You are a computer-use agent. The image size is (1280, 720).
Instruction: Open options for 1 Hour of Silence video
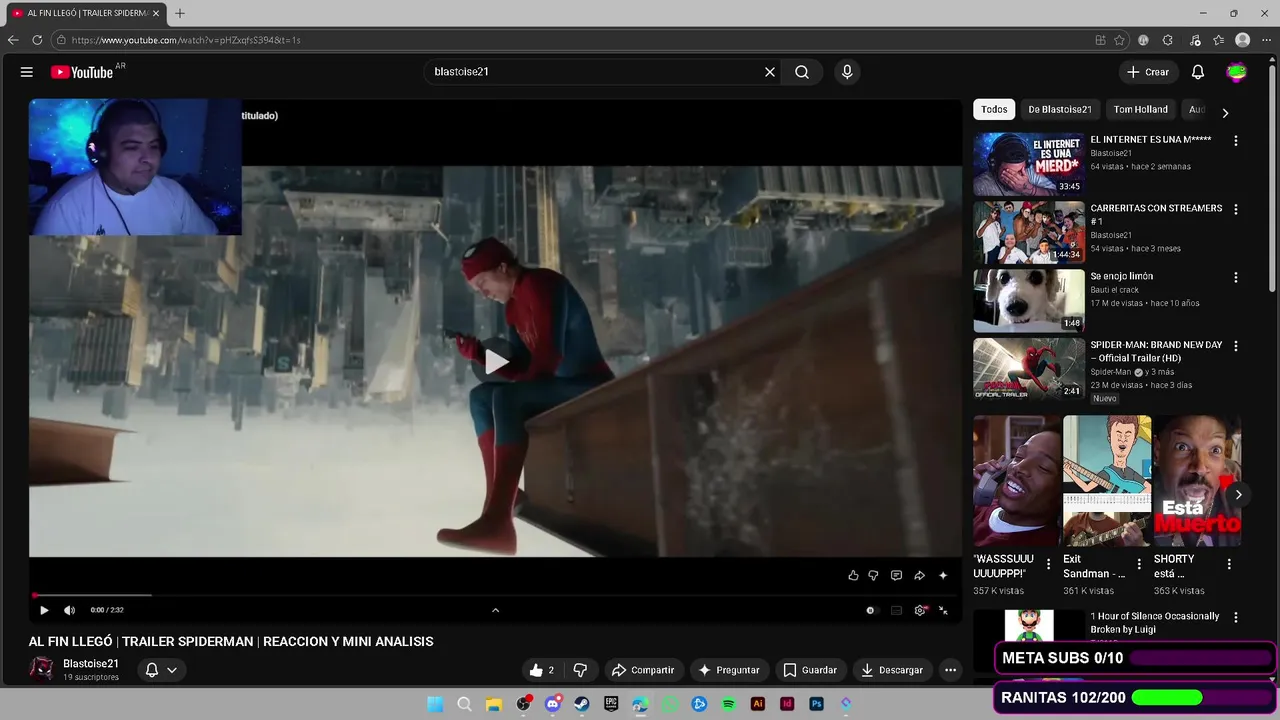click(1235, 618)
